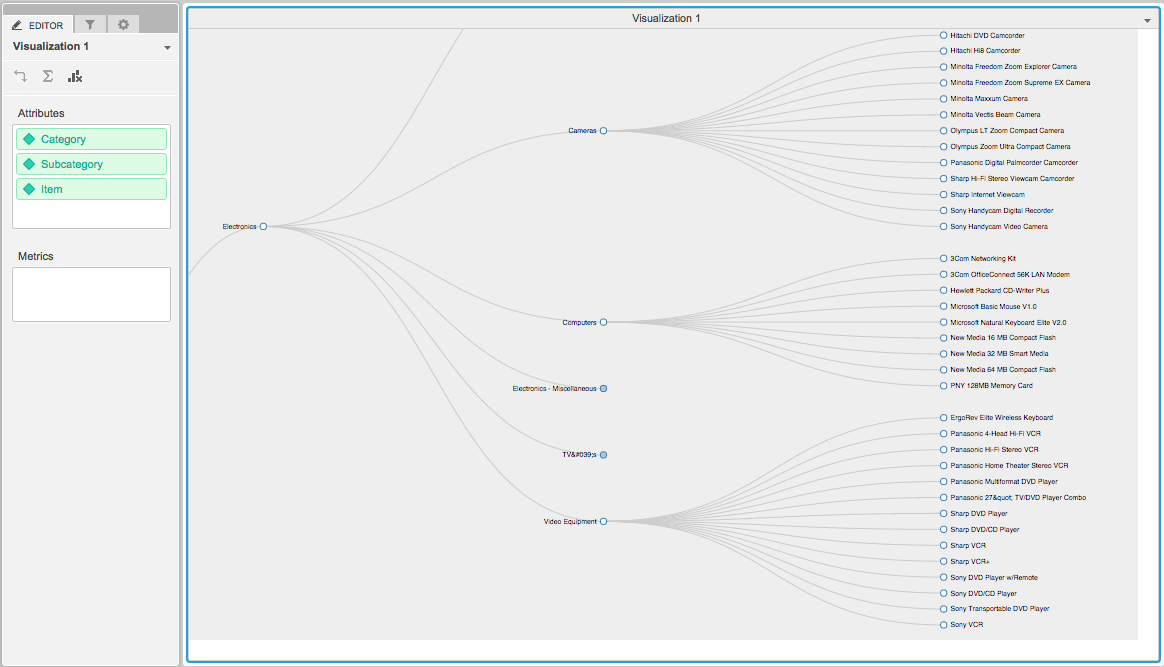Screen dimensions: 1164x667
Task: Click the sigma totals icon
Action: [x=48, y=76]
